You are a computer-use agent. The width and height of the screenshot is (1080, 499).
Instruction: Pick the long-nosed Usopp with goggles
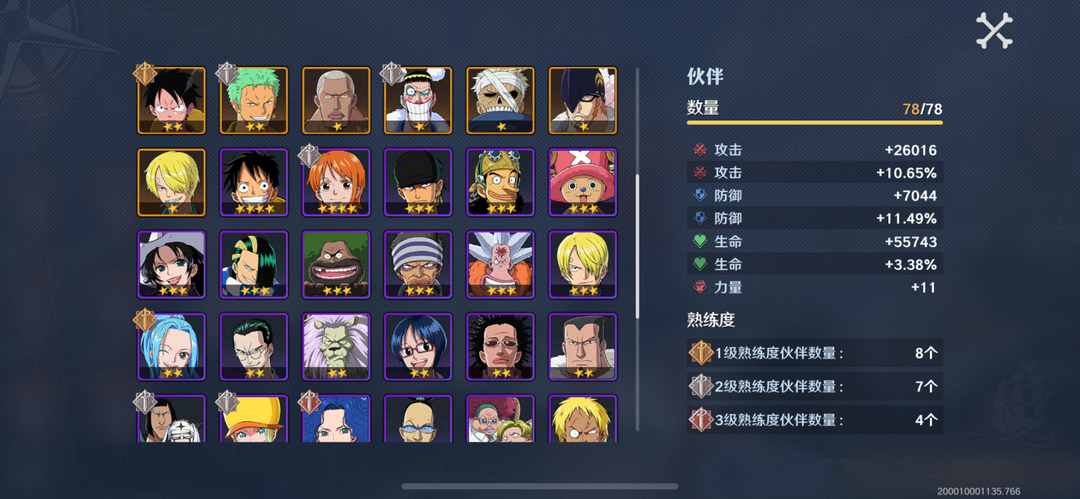(x=500, y=182)
